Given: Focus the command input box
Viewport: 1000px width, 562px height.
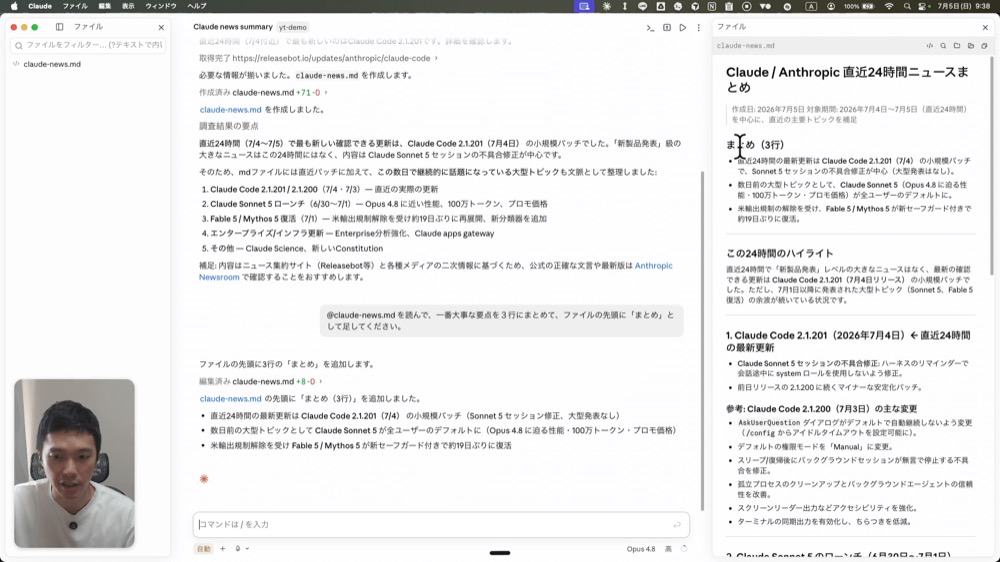Looking at the screenshot, I should 441,524.
